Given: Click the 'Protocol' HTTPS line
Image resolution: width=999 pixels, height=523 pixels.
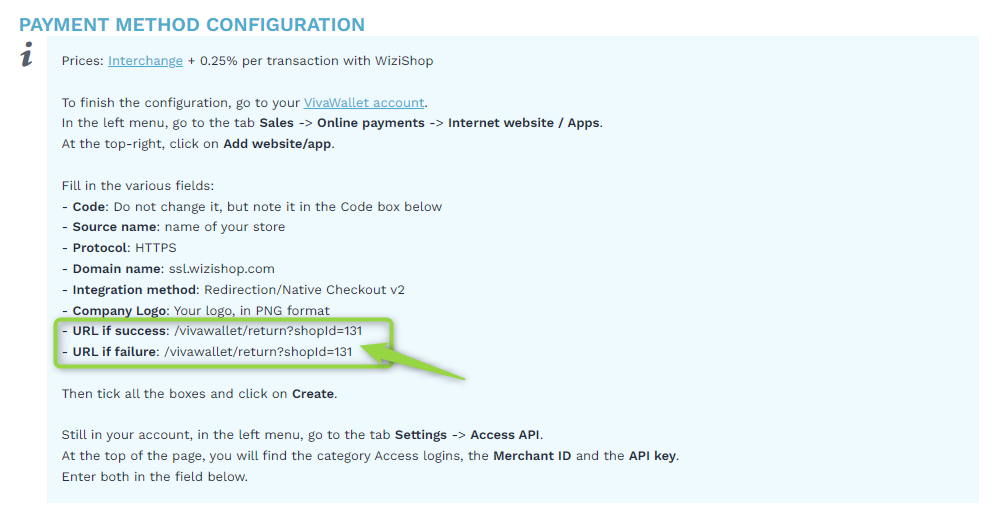Looking at the screenshot, I should [x=119, y=248].
